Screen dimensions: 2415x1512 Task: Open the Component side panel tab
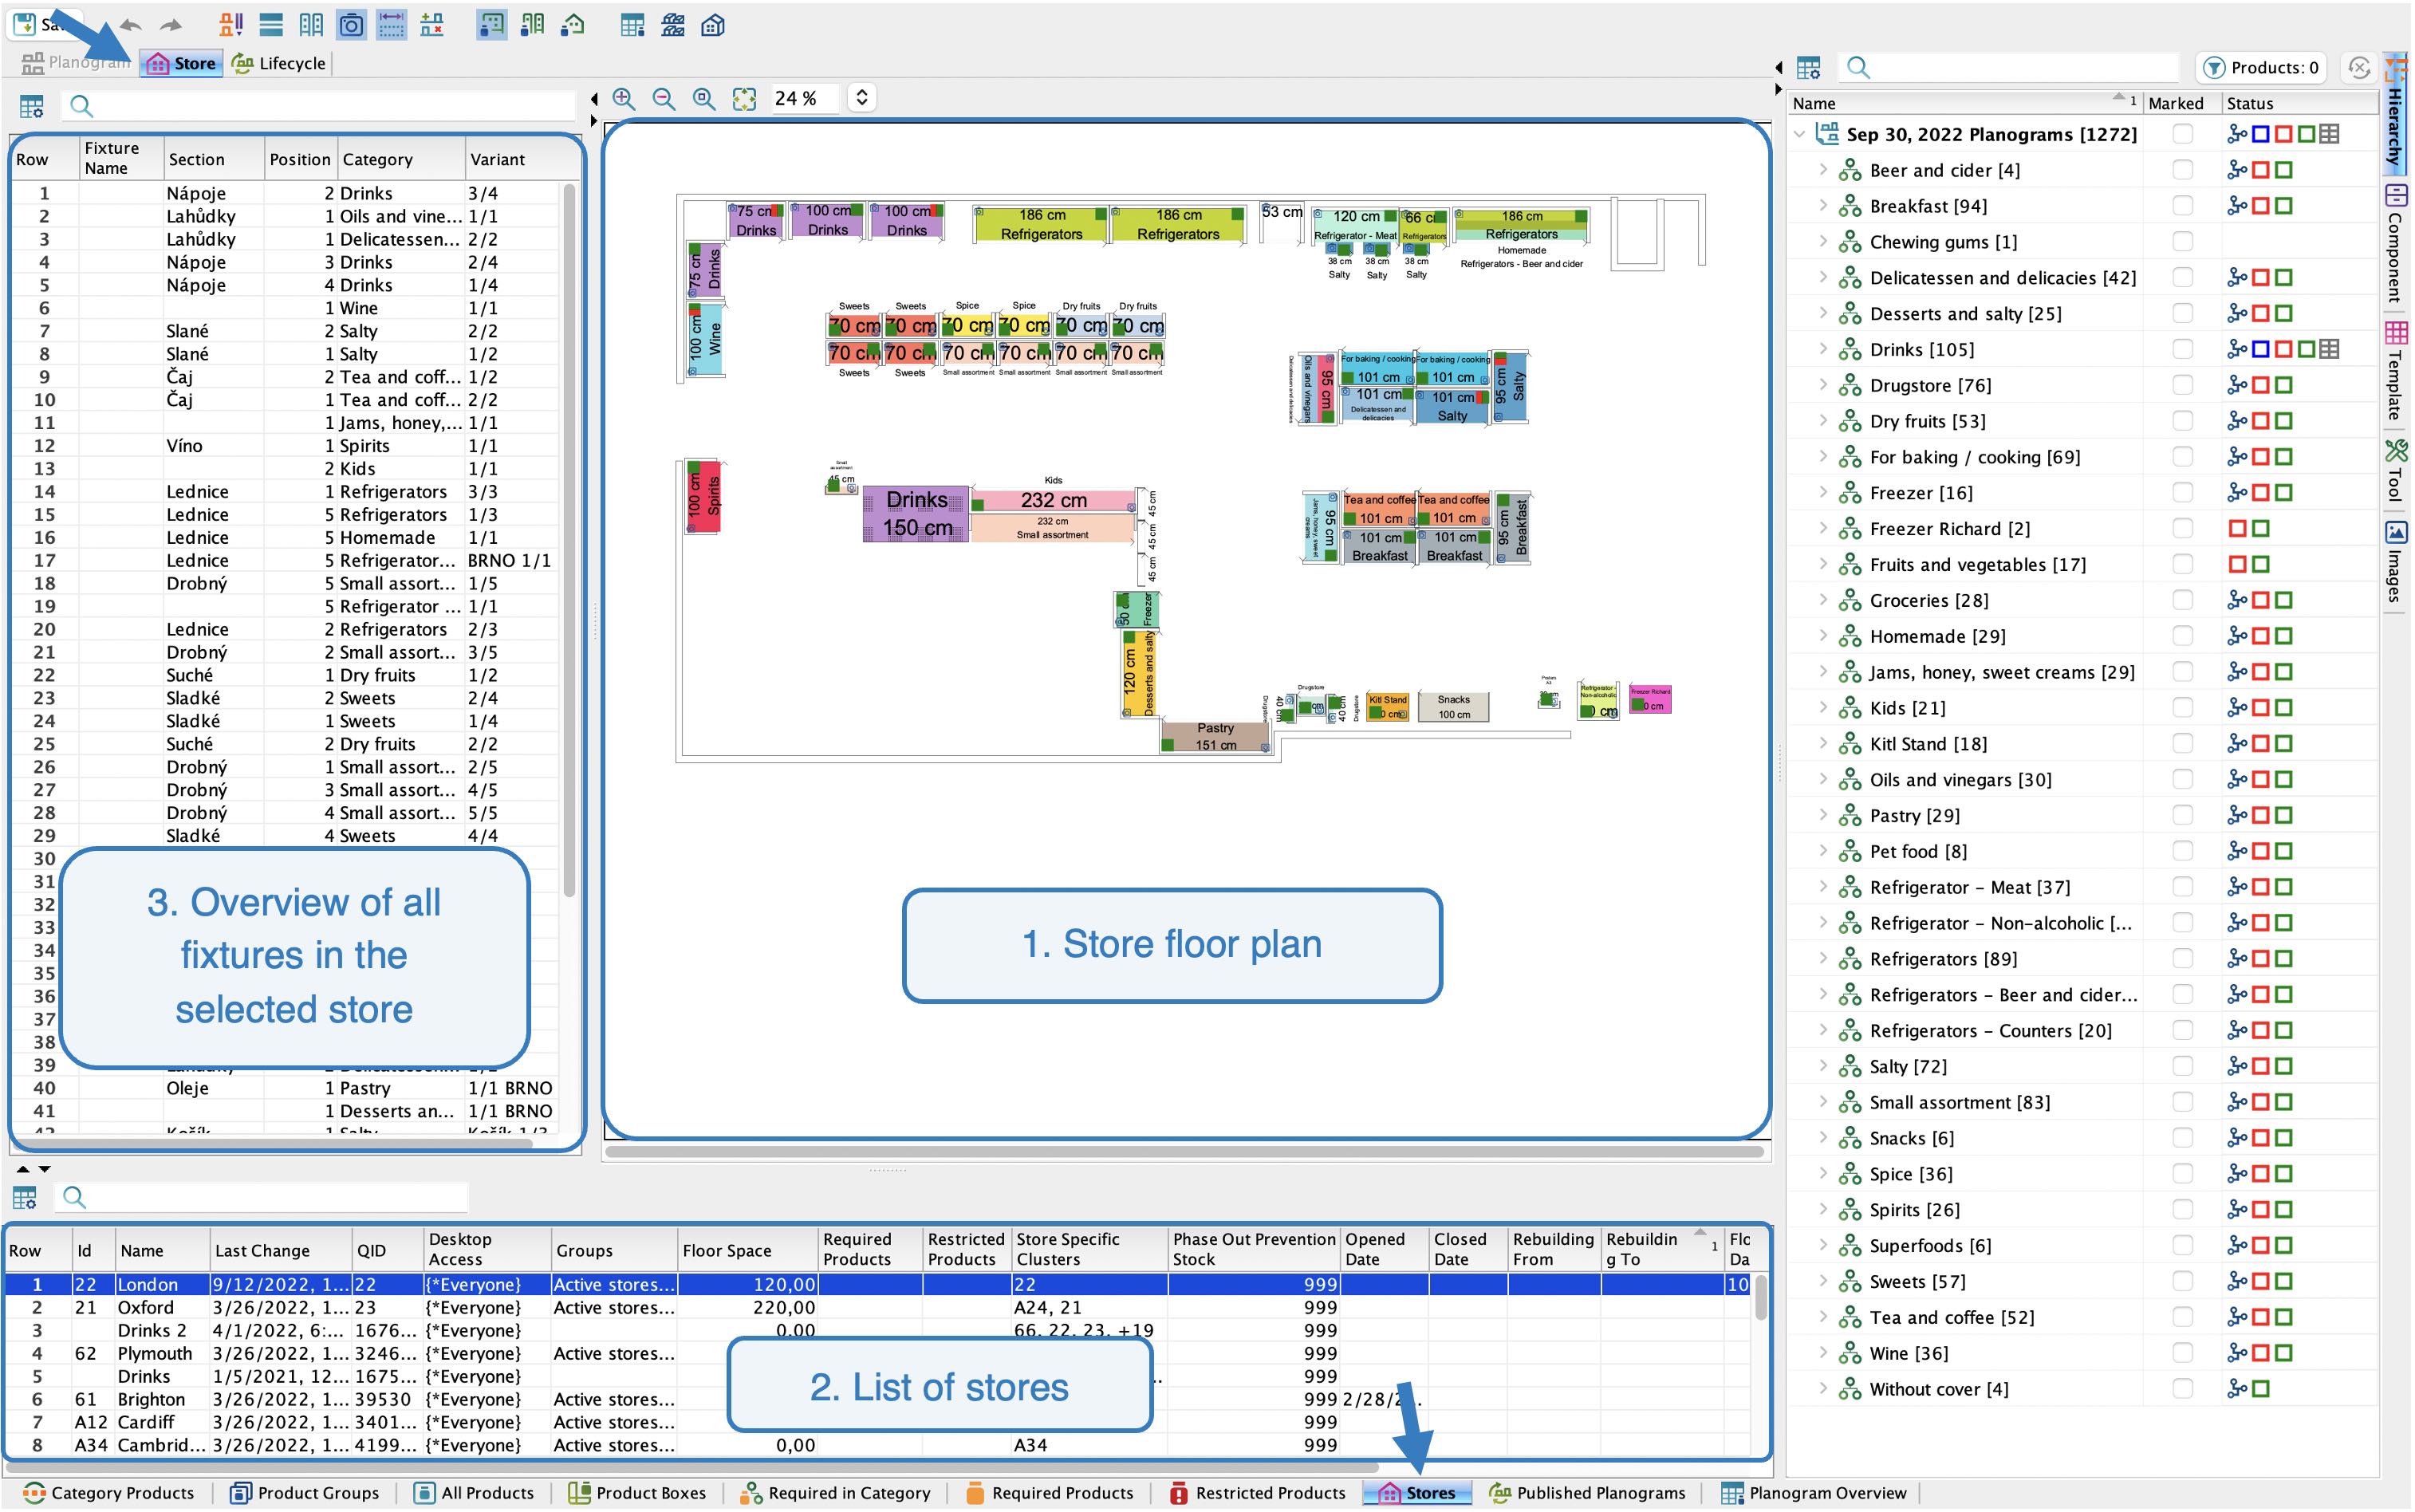[x=2396, y=243]
